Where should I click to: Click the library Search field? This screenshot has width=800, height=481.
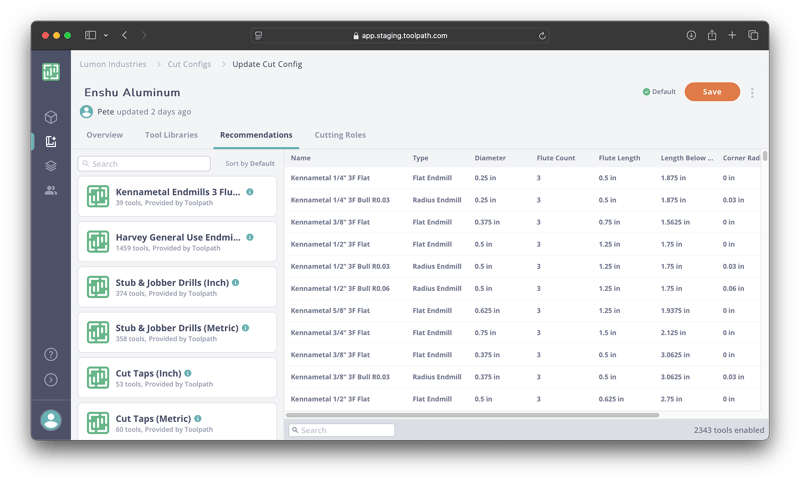144,164
